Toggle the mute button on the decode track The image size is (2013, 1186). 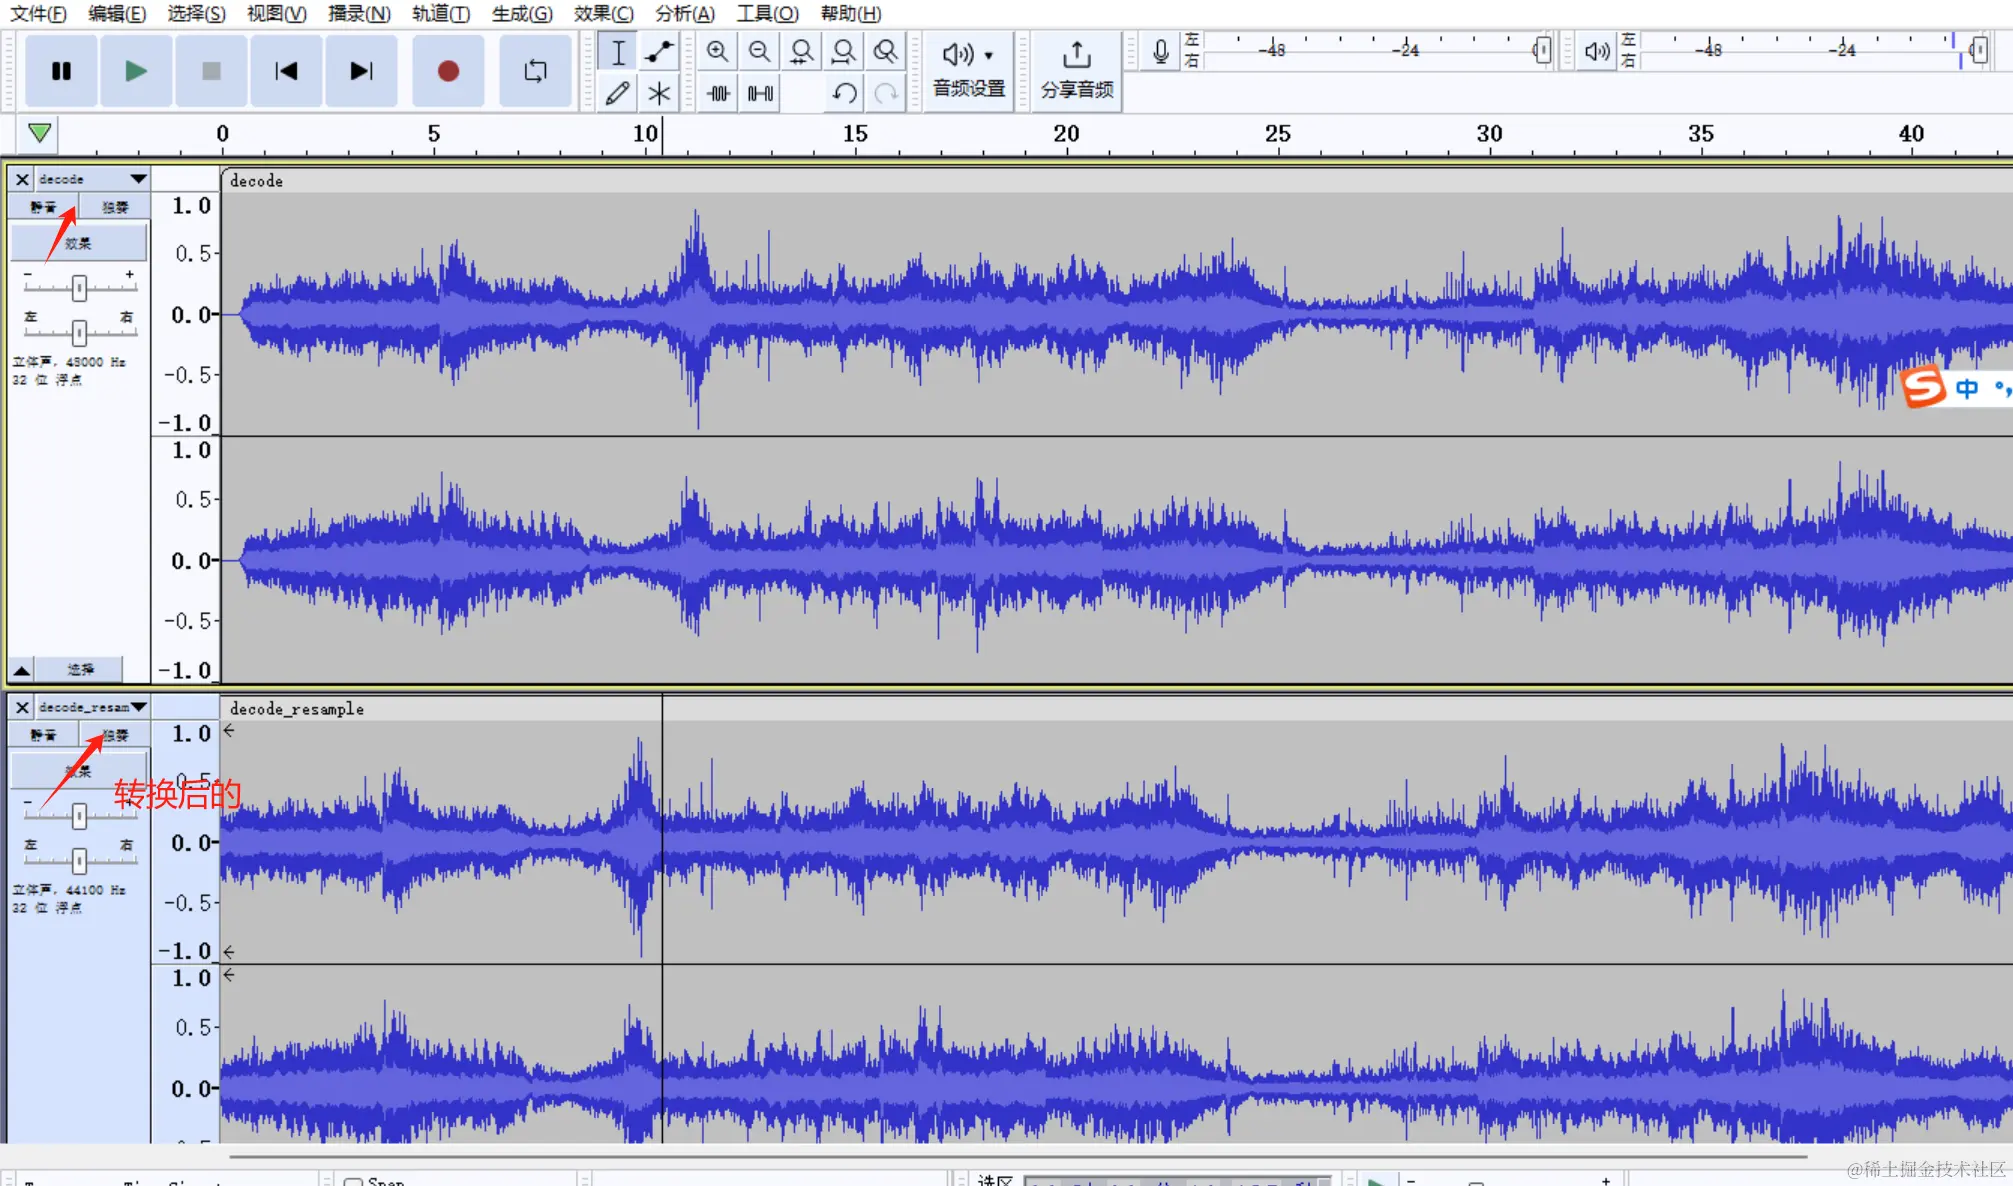click(43, 207)
